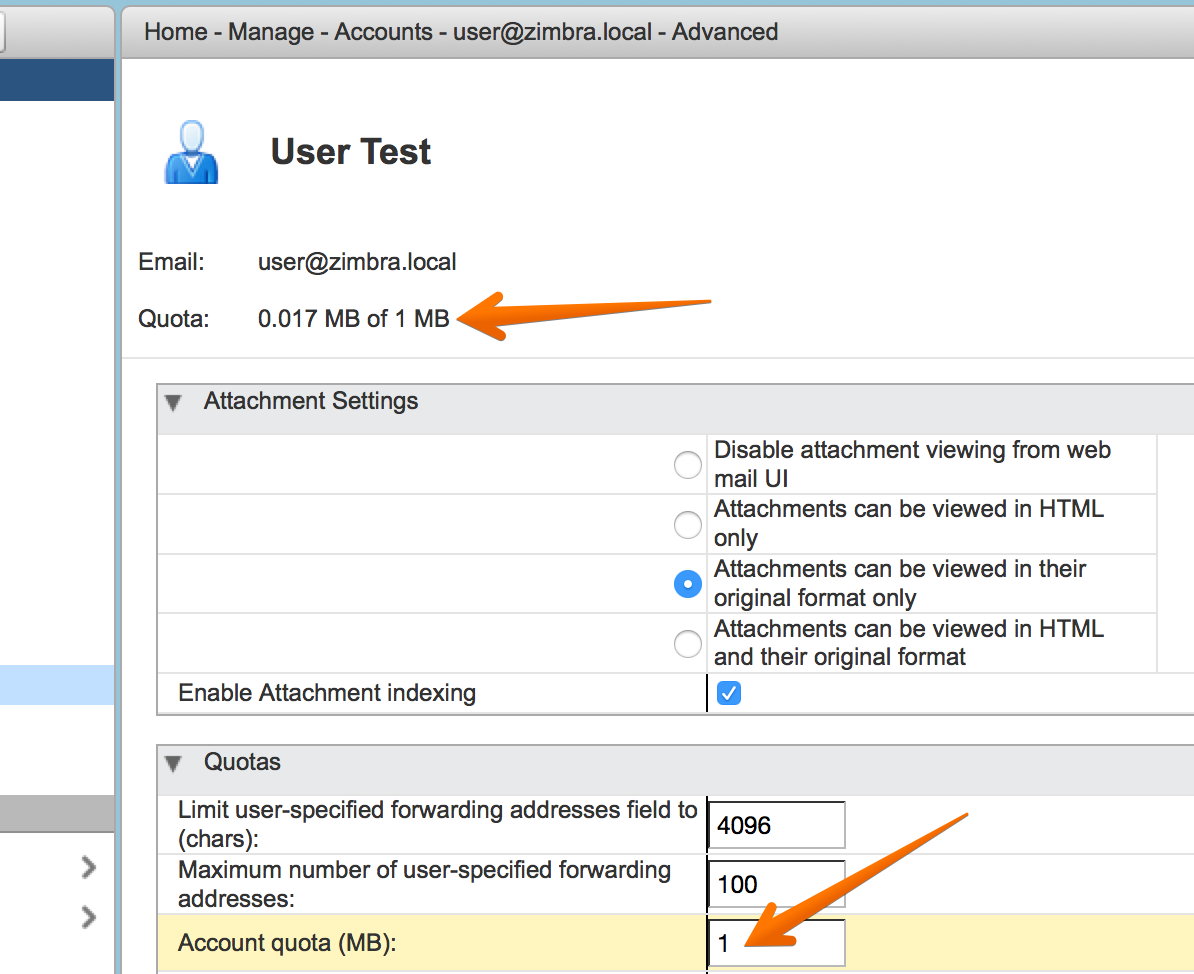This screenshot has width=1194, height=974.
Task: Select attachments viewed in original format only
Action: click(688, 584)
